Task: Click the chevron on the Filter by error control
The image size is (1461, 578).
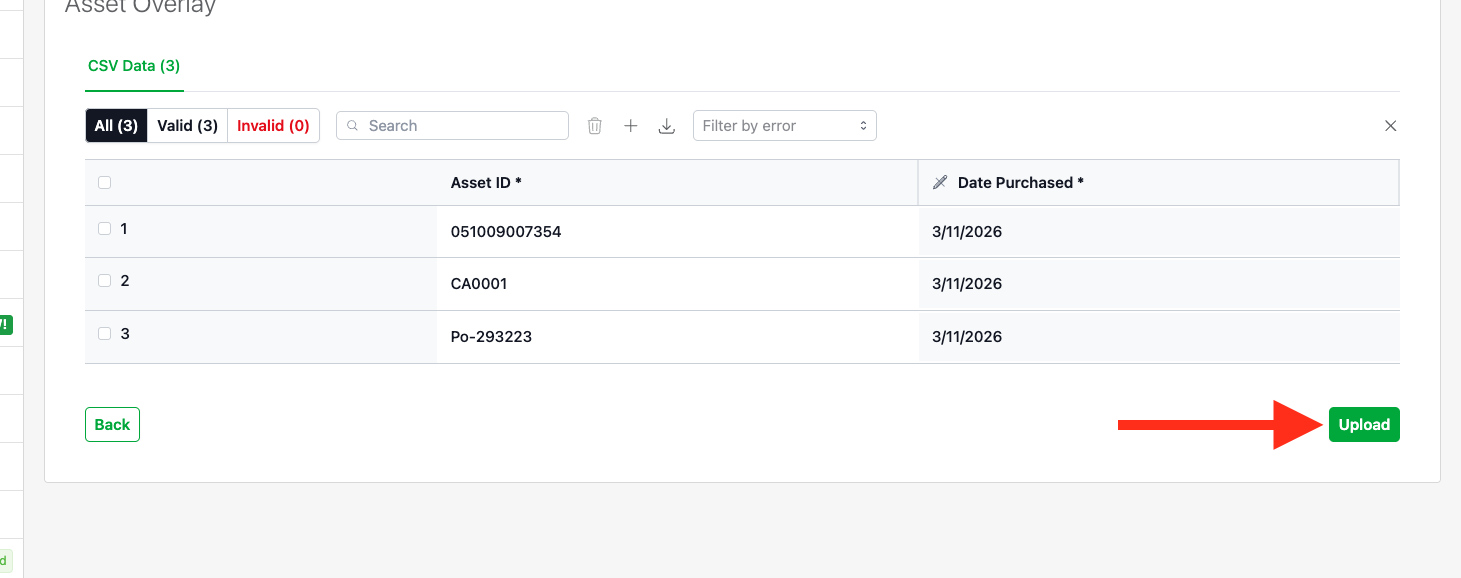Action: [x=862, y=125]
